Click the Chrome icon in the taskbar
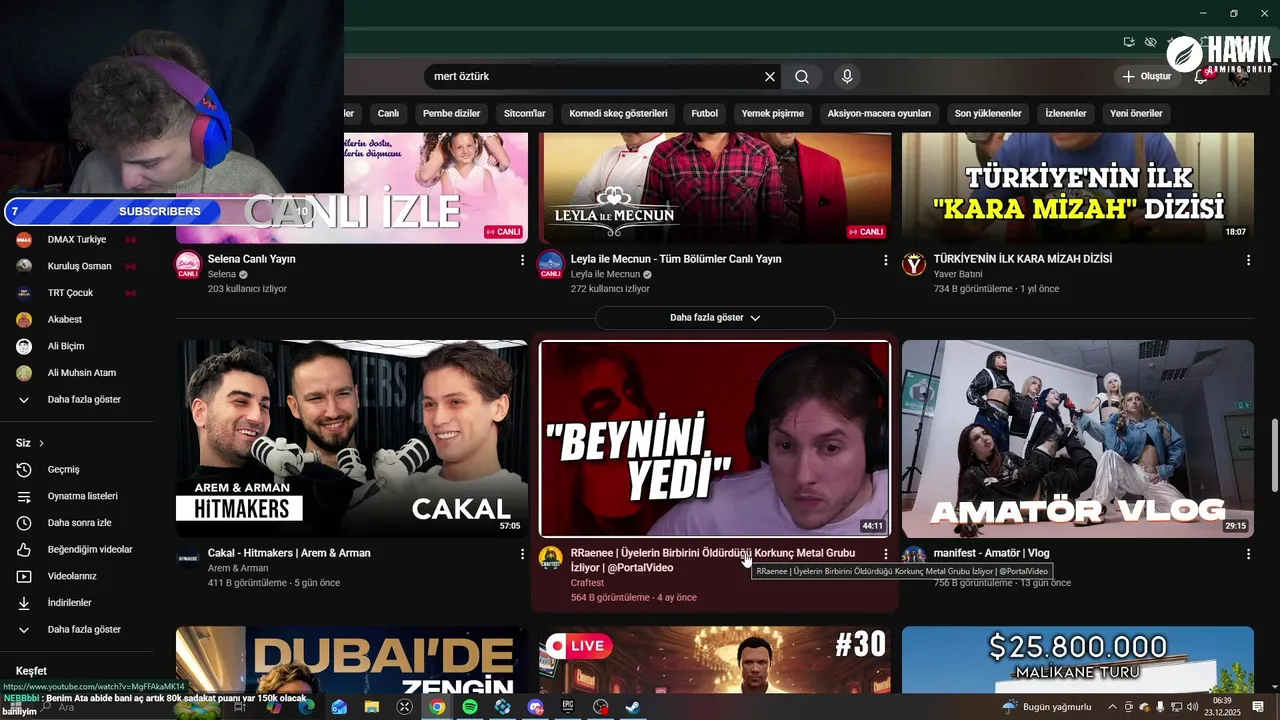This screenshot has width=1280, height=720. (x=437, y=707)
